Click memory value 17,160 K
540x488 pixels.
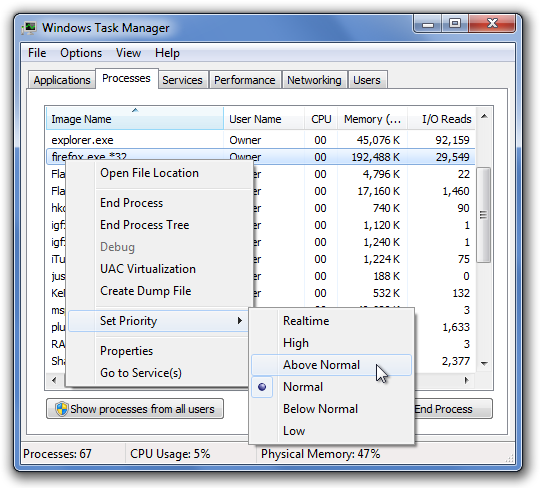(x=378, y=191)
